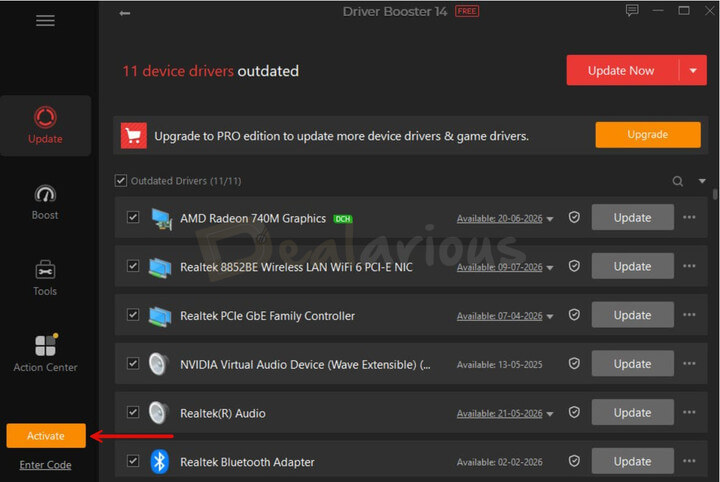Expand version dropdown for 07-04-2026
This screenshot has height=482, width=720.
(550, 316)
